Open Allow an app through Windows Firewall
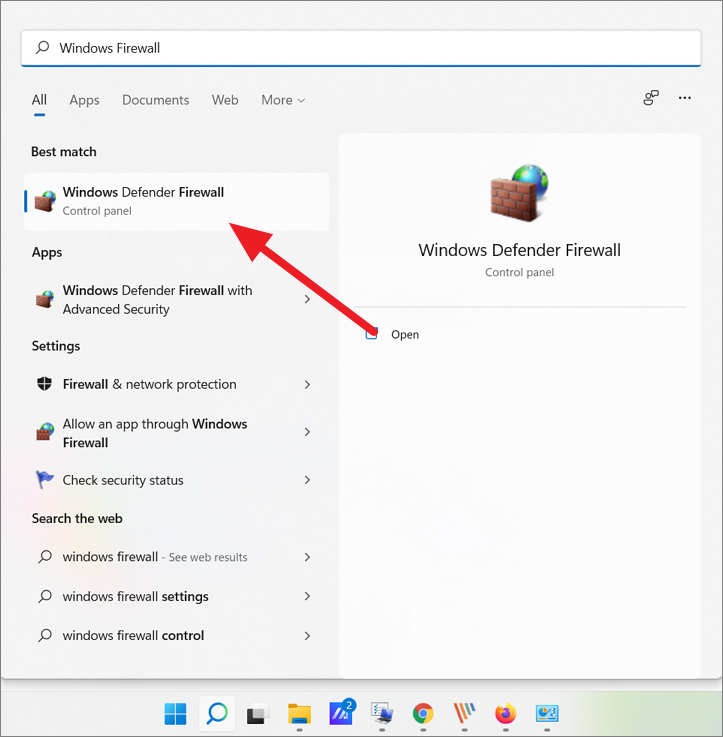This screenshot has height=737, width=723. point(177,433)
